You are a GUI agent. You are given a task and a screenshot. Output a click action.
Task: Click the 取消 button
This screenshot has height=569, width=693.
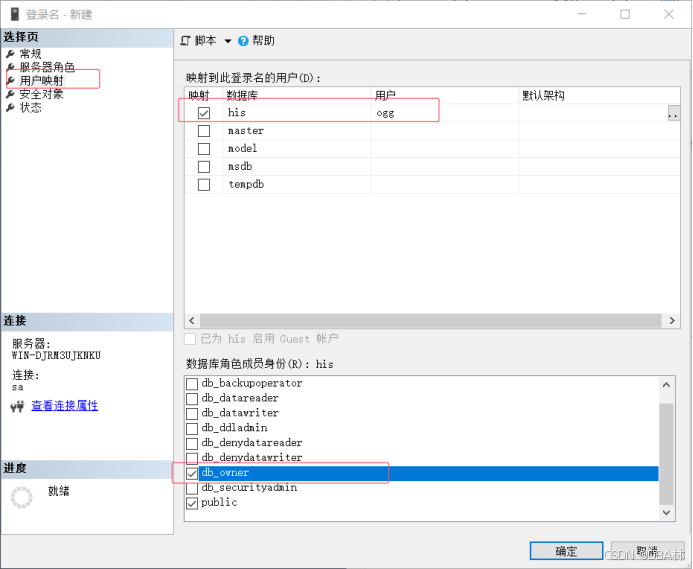coord(647,551)
